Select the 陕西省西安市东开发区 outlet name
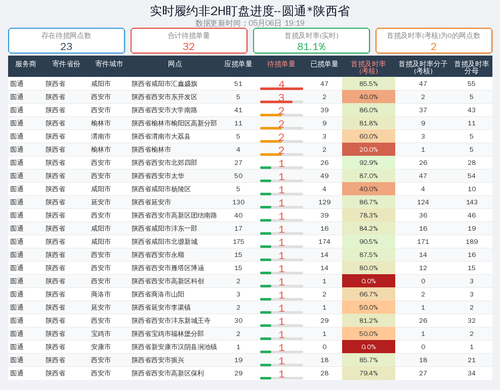This screenshot has width=500, height=390. click(164, 97)
